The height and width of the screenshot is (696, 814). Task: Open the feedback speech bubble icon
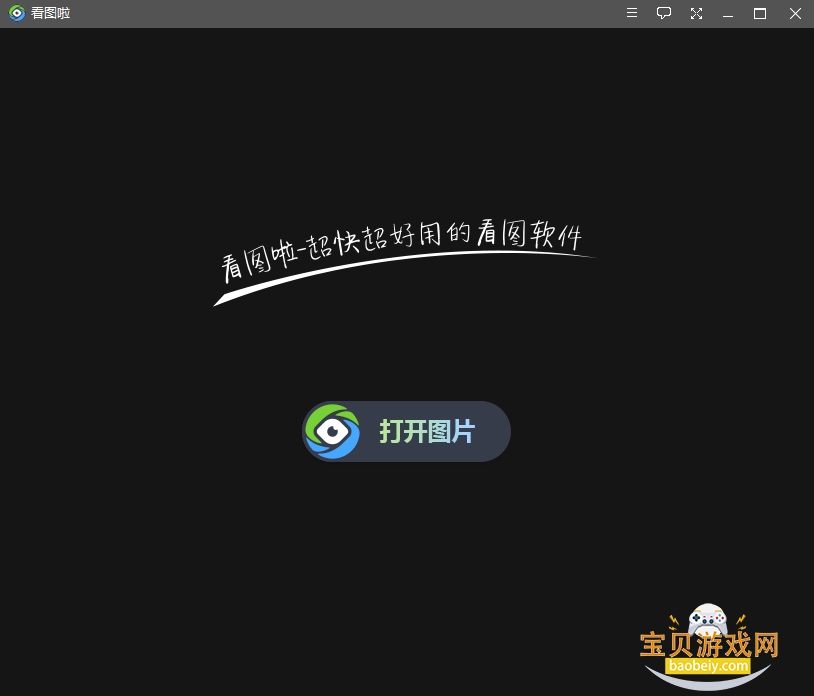(664, 13)
